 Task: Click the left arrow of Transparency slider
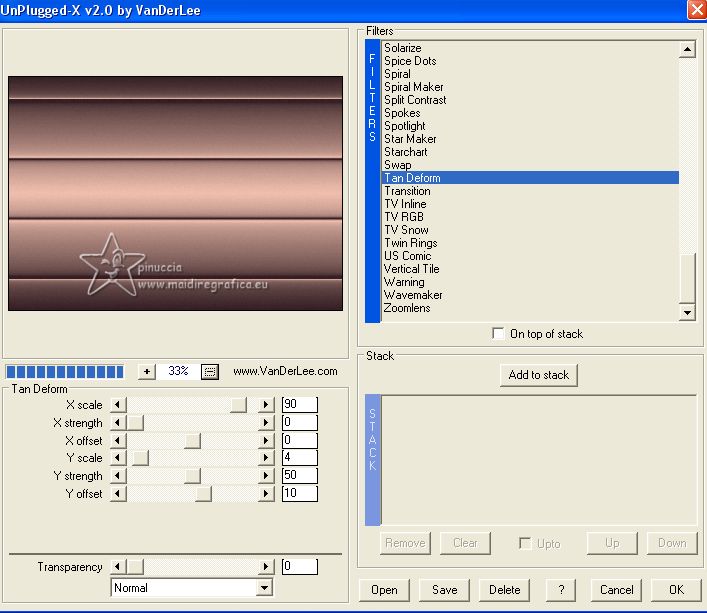[x=118, y=567]
